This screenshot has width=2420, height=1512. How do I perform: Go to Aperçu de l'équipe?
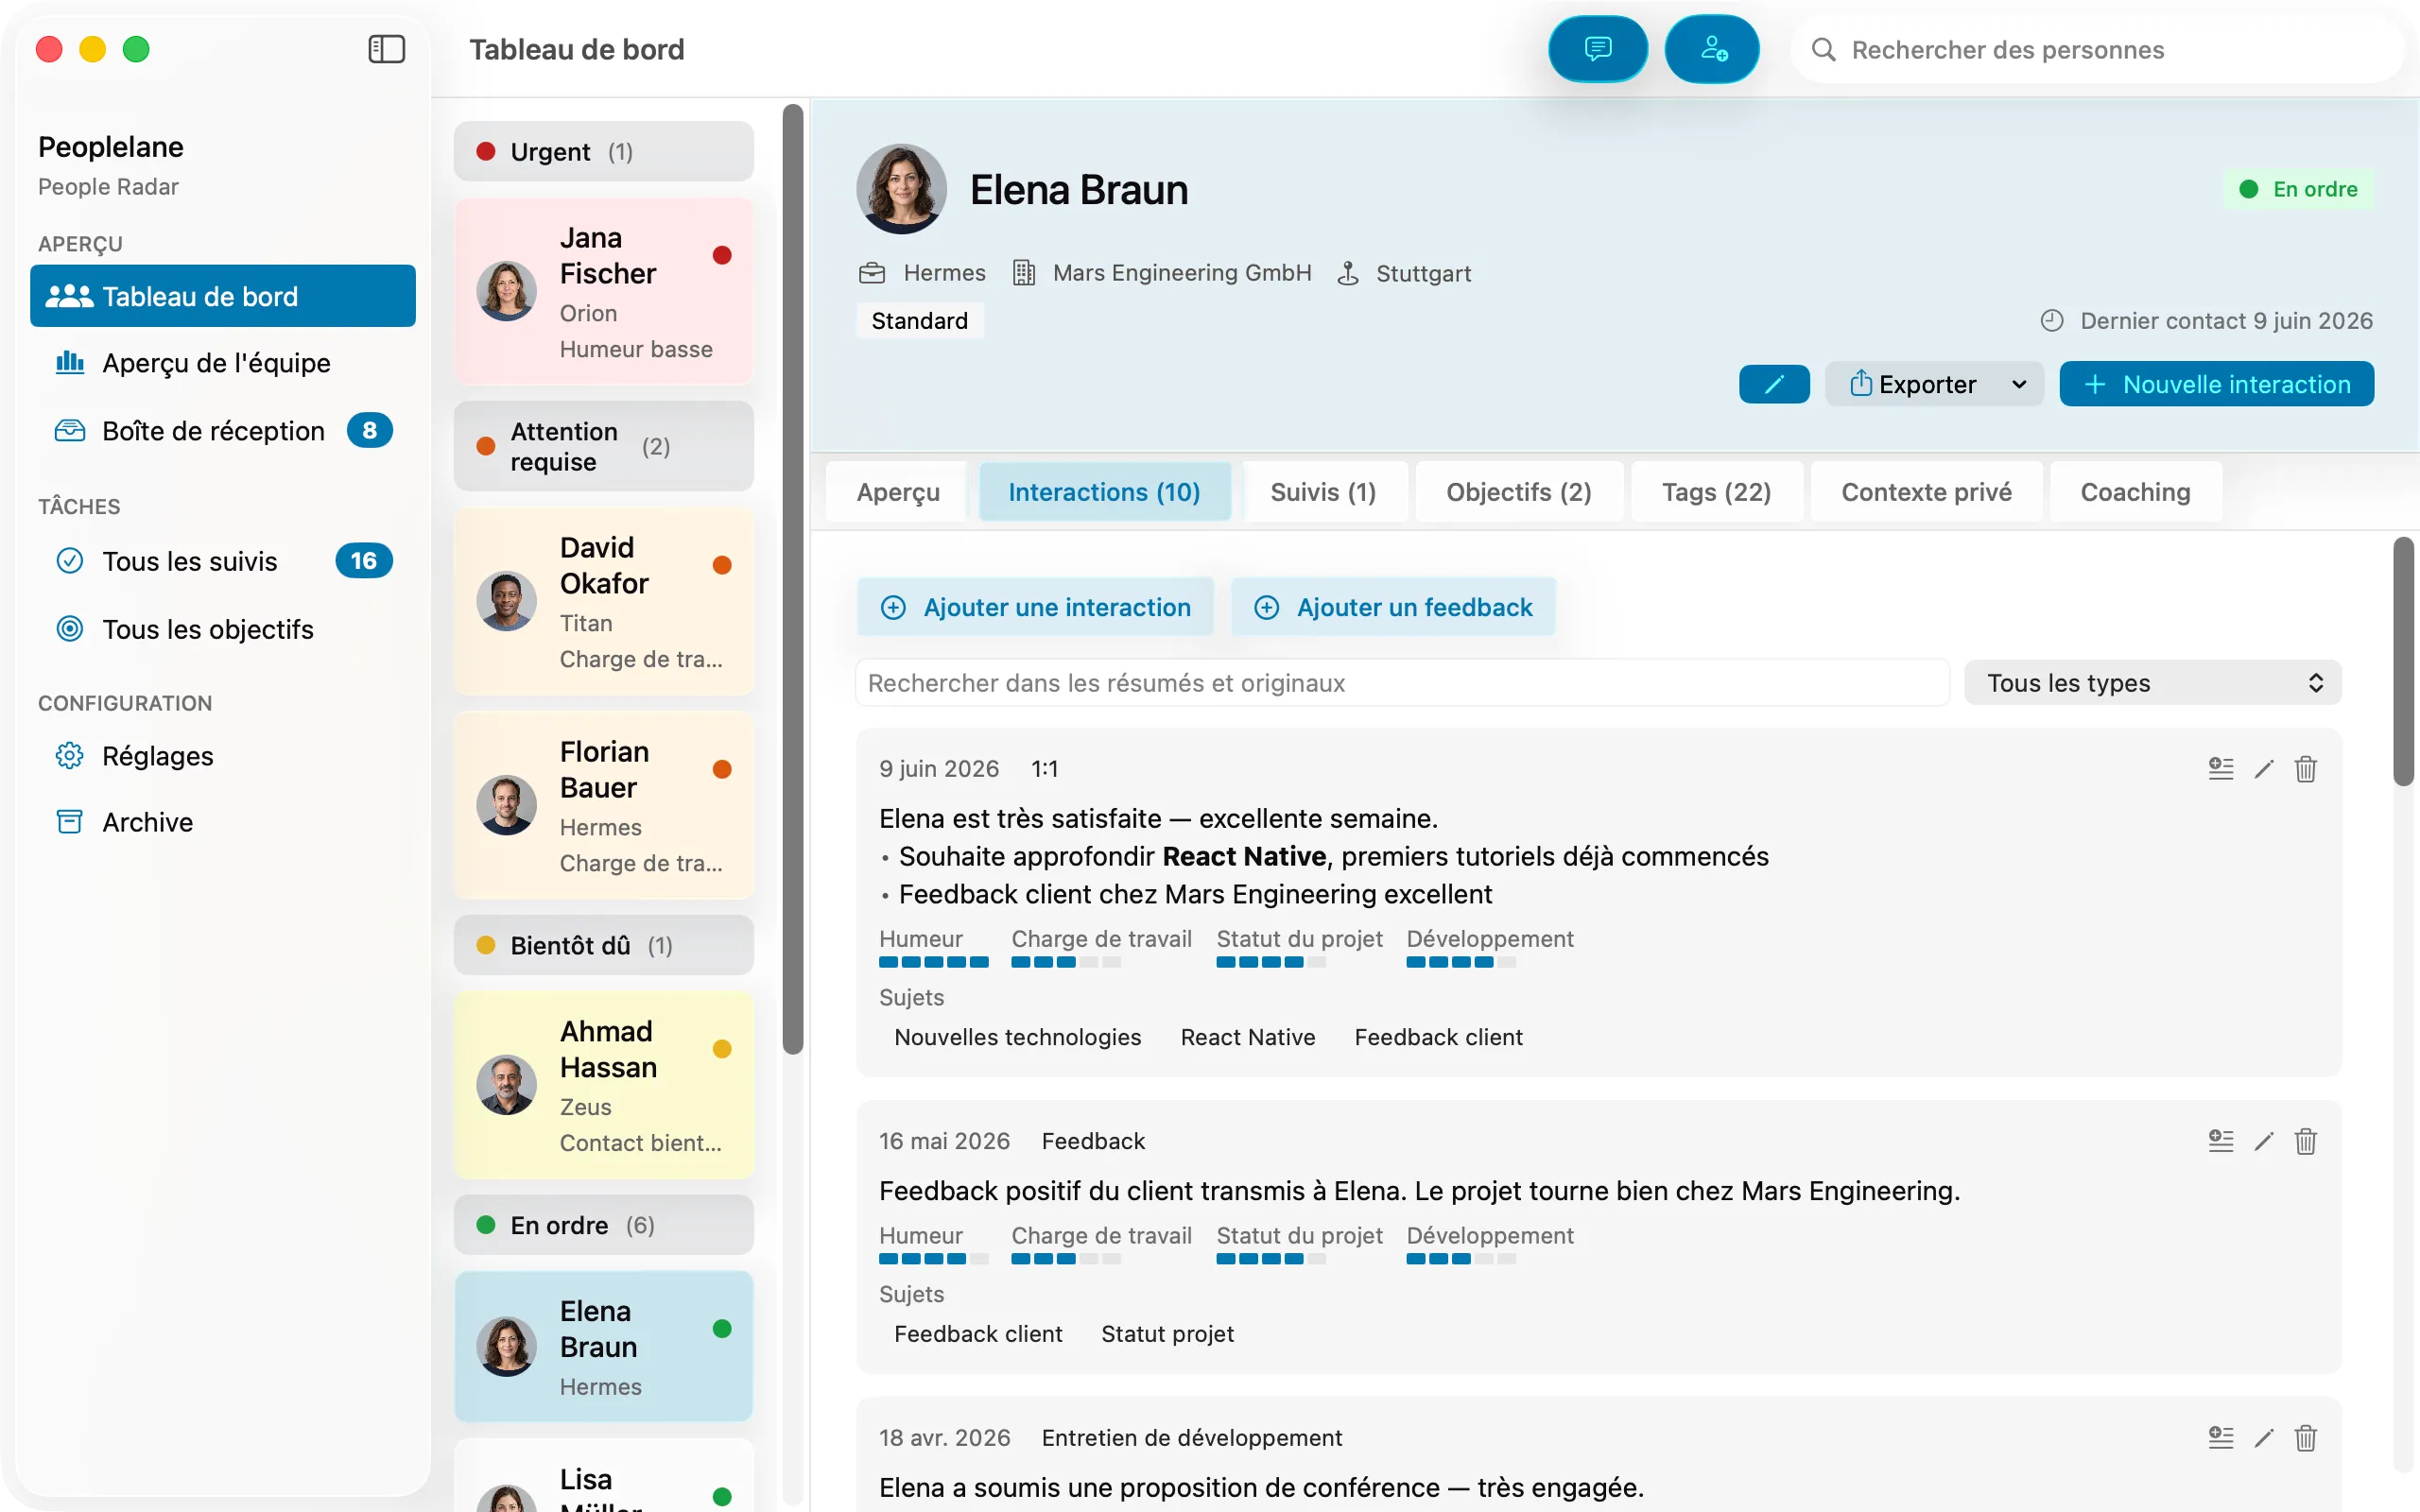click(223, 363)
